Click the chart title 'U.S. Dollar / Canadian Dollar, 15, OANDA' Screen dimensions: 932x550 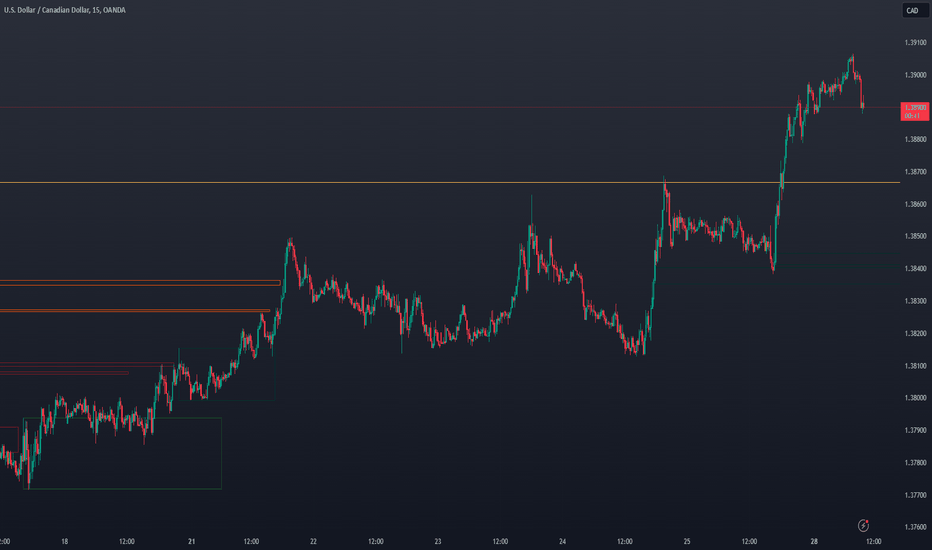(65, 10)
